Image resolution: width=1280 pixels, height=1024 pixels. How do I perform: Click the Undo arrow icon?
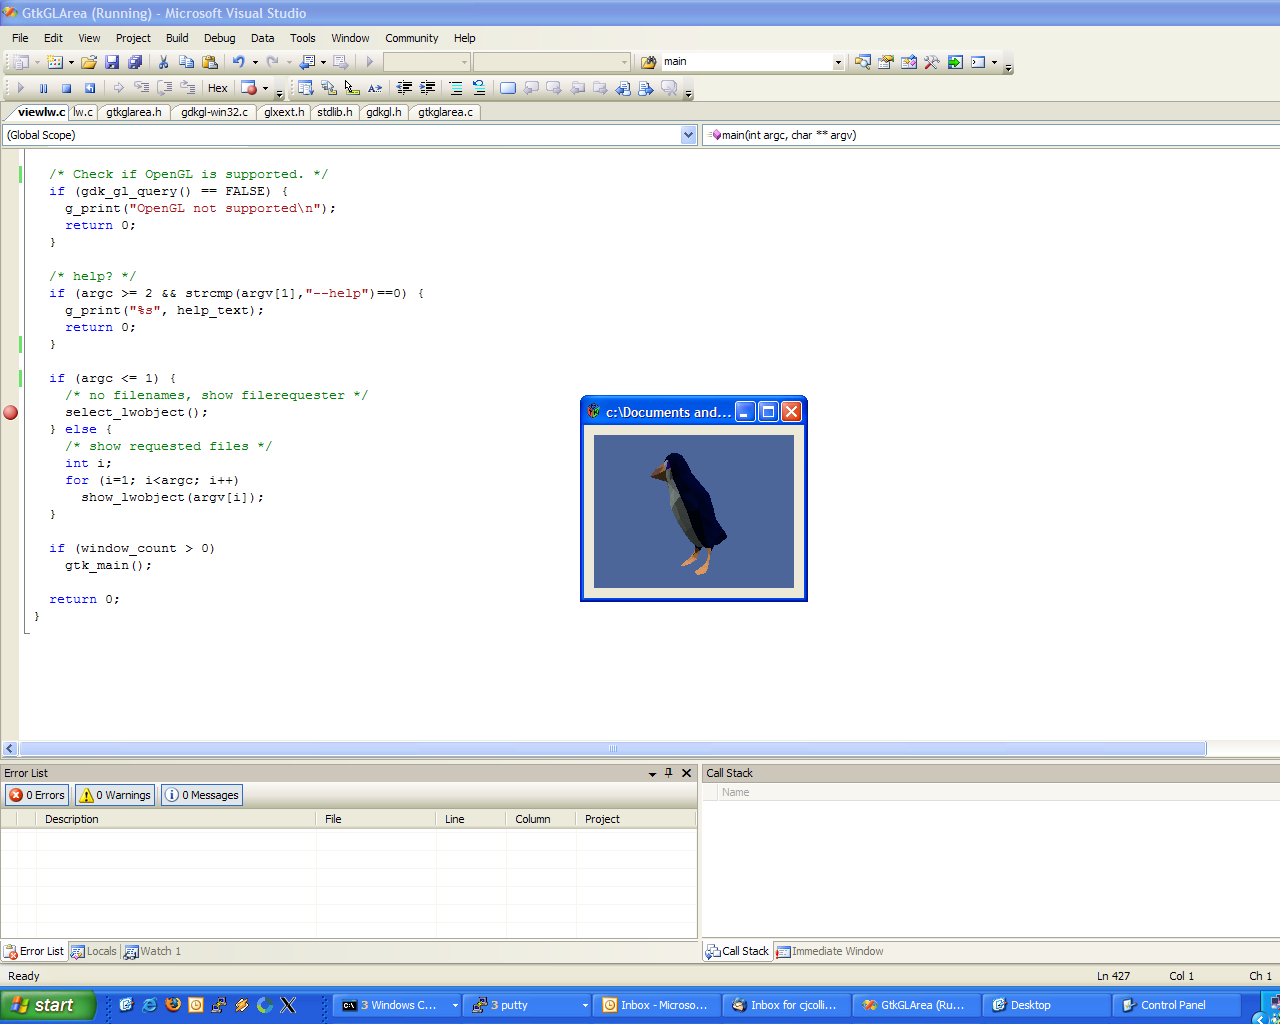coord(238,62)
